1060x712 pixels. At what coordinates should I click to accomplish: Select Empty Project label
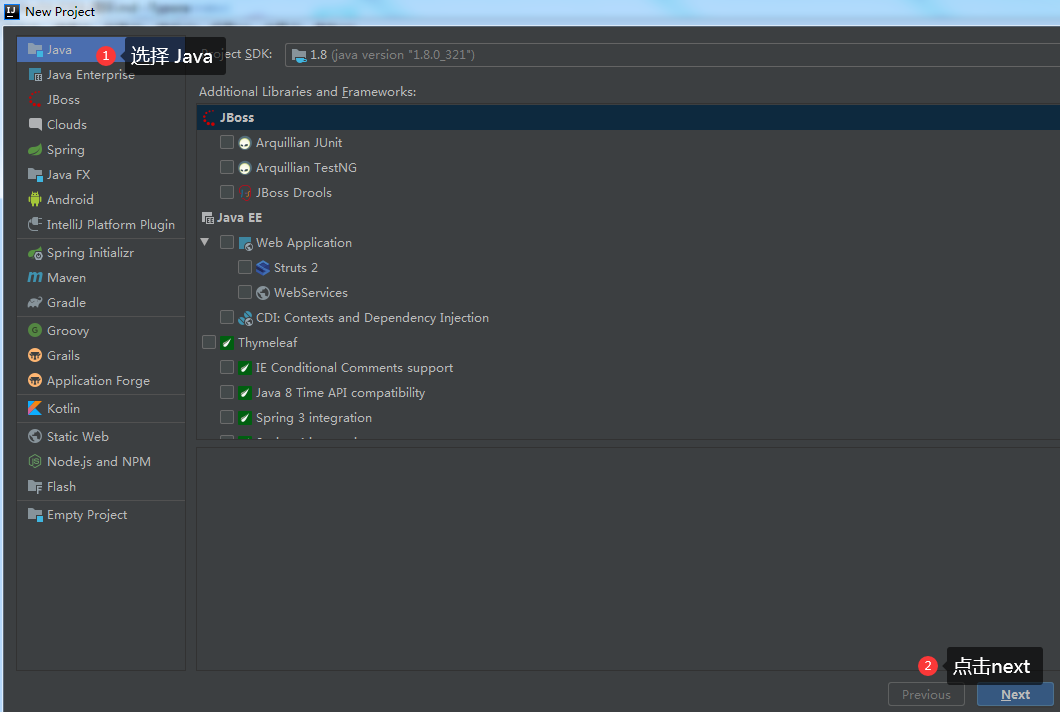87,515
